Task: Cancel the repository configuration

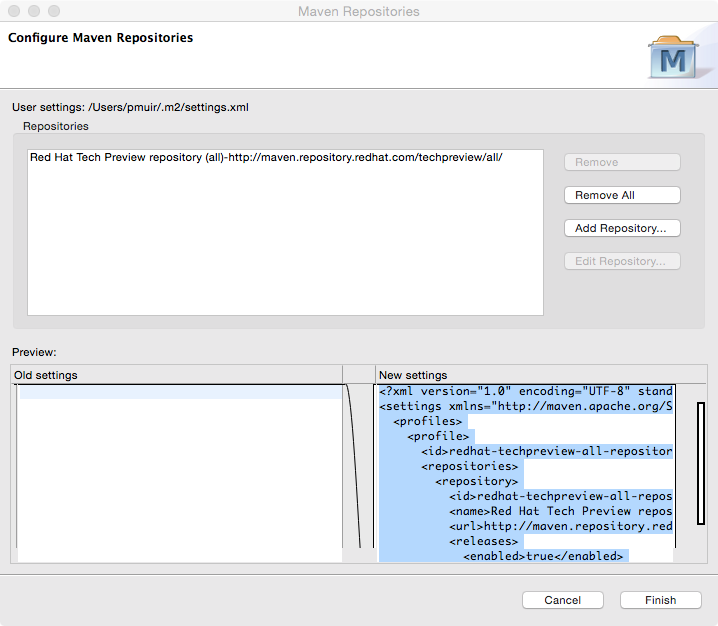Action: 562,600
